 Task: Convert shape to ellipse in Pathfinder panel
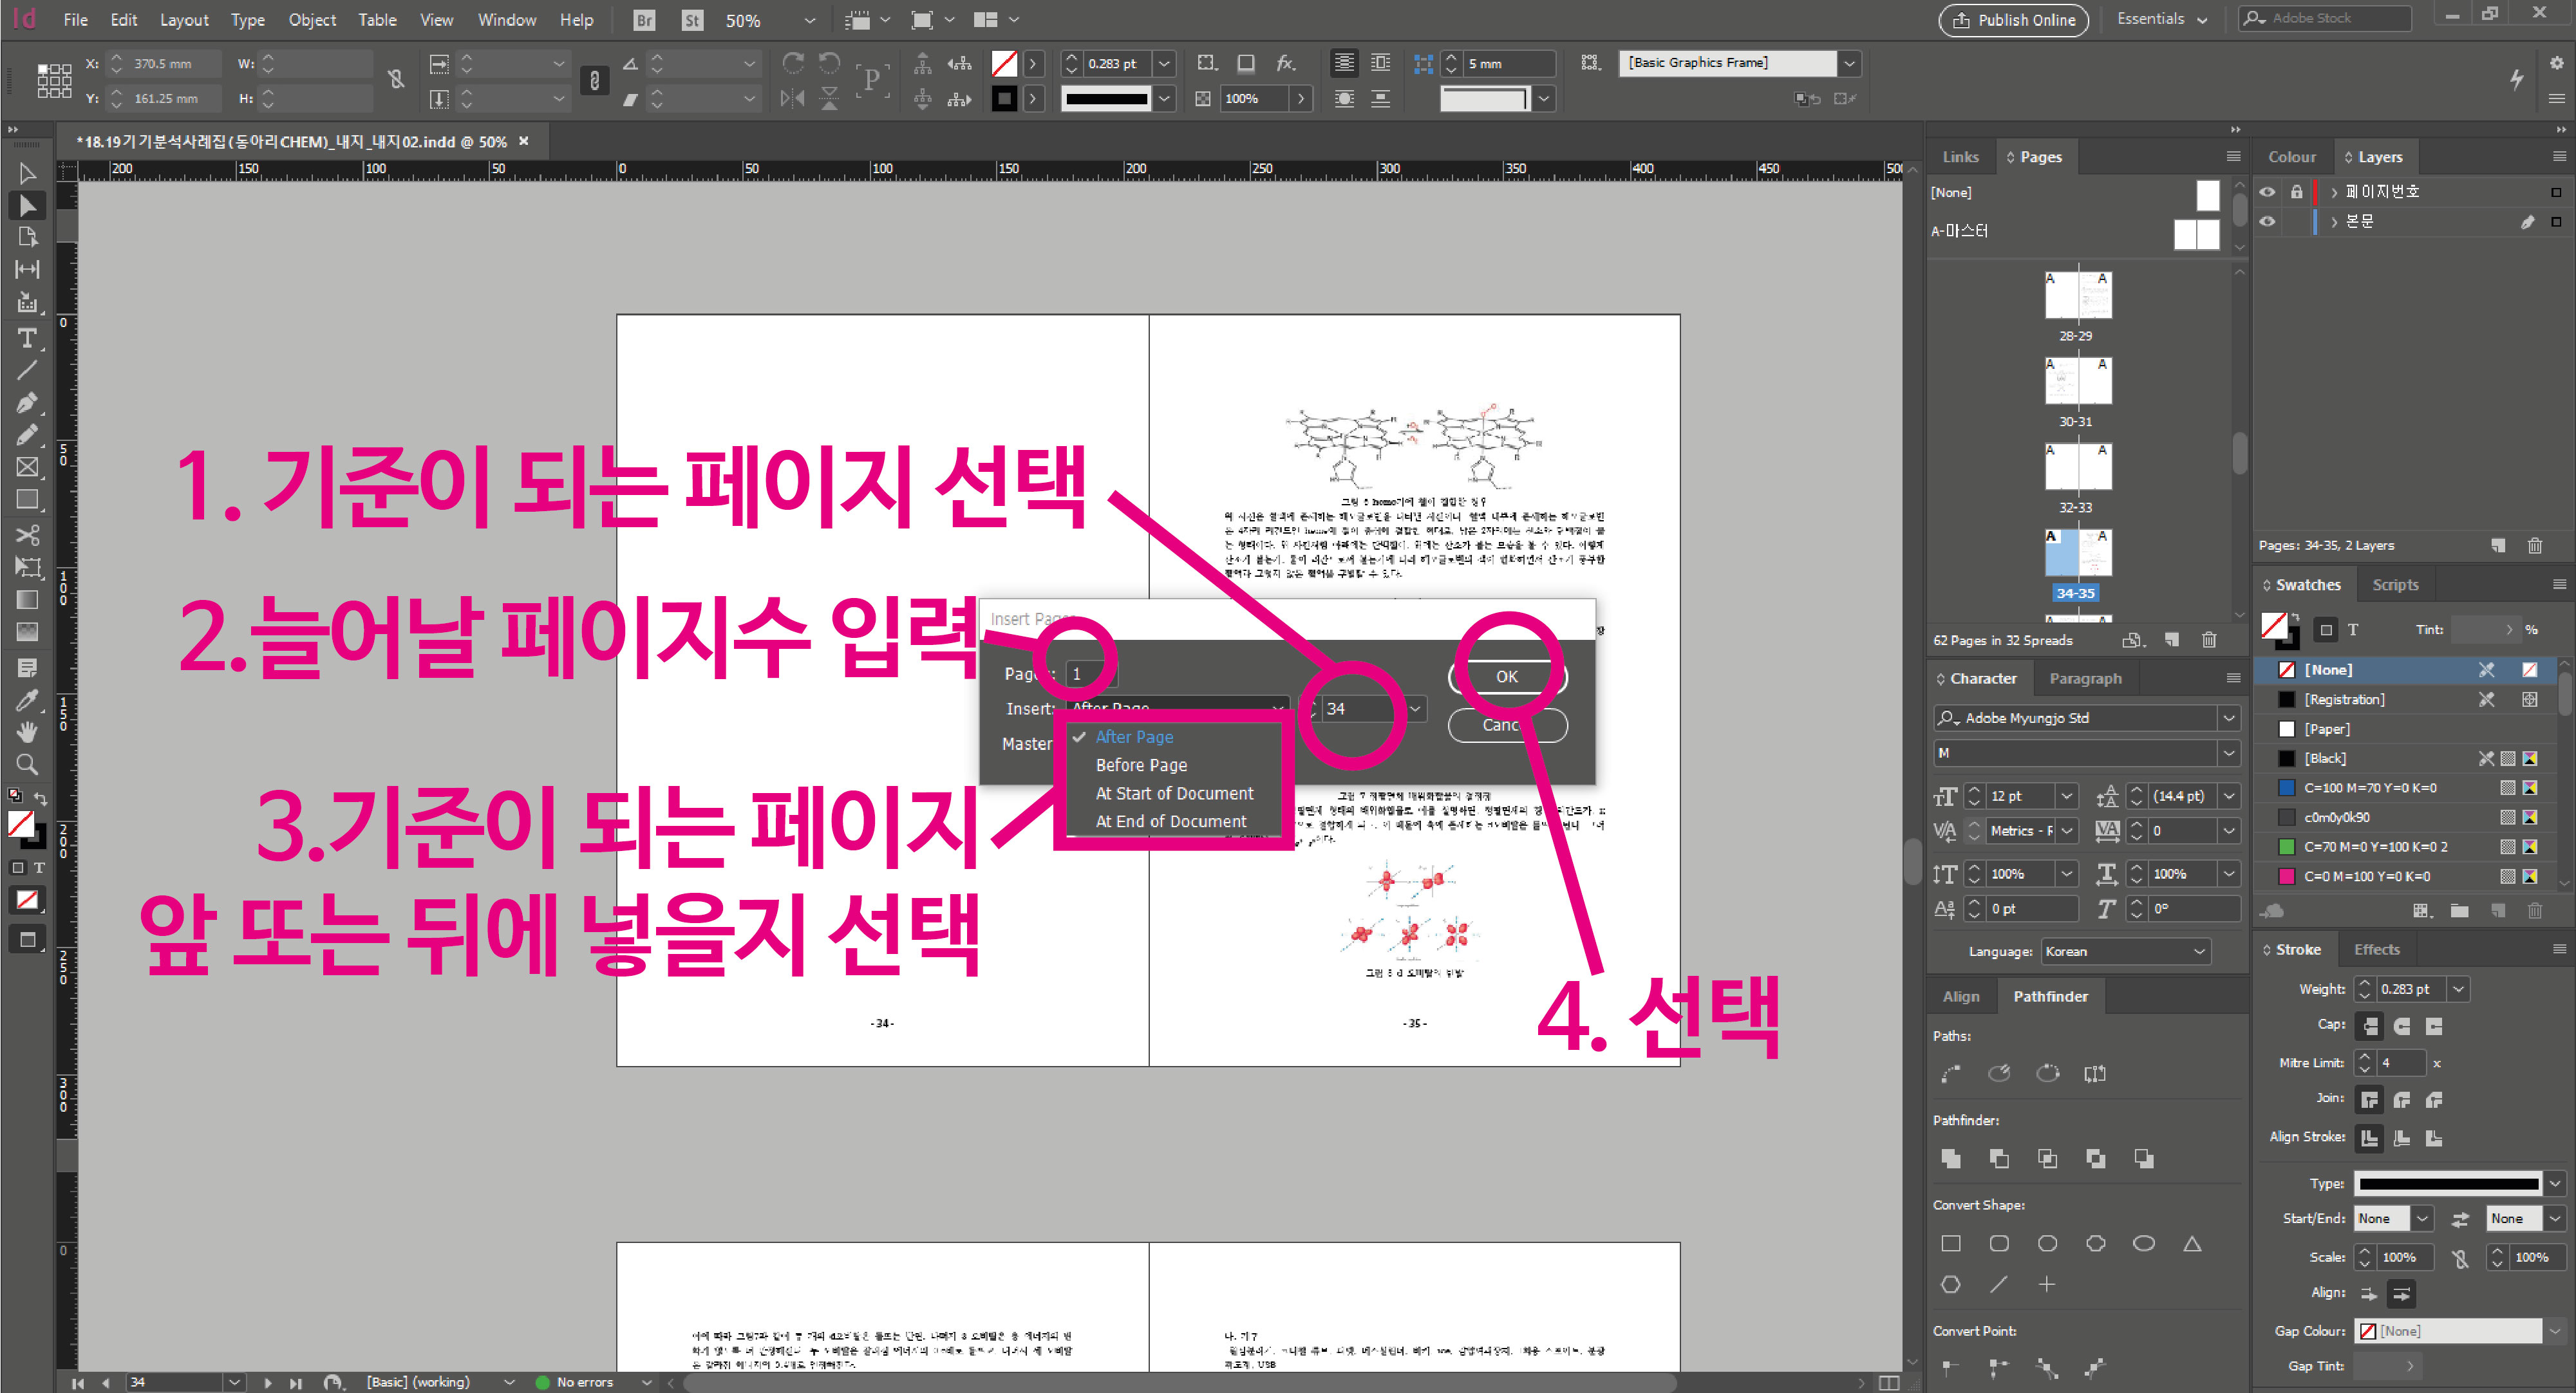coord(2143,1243)
